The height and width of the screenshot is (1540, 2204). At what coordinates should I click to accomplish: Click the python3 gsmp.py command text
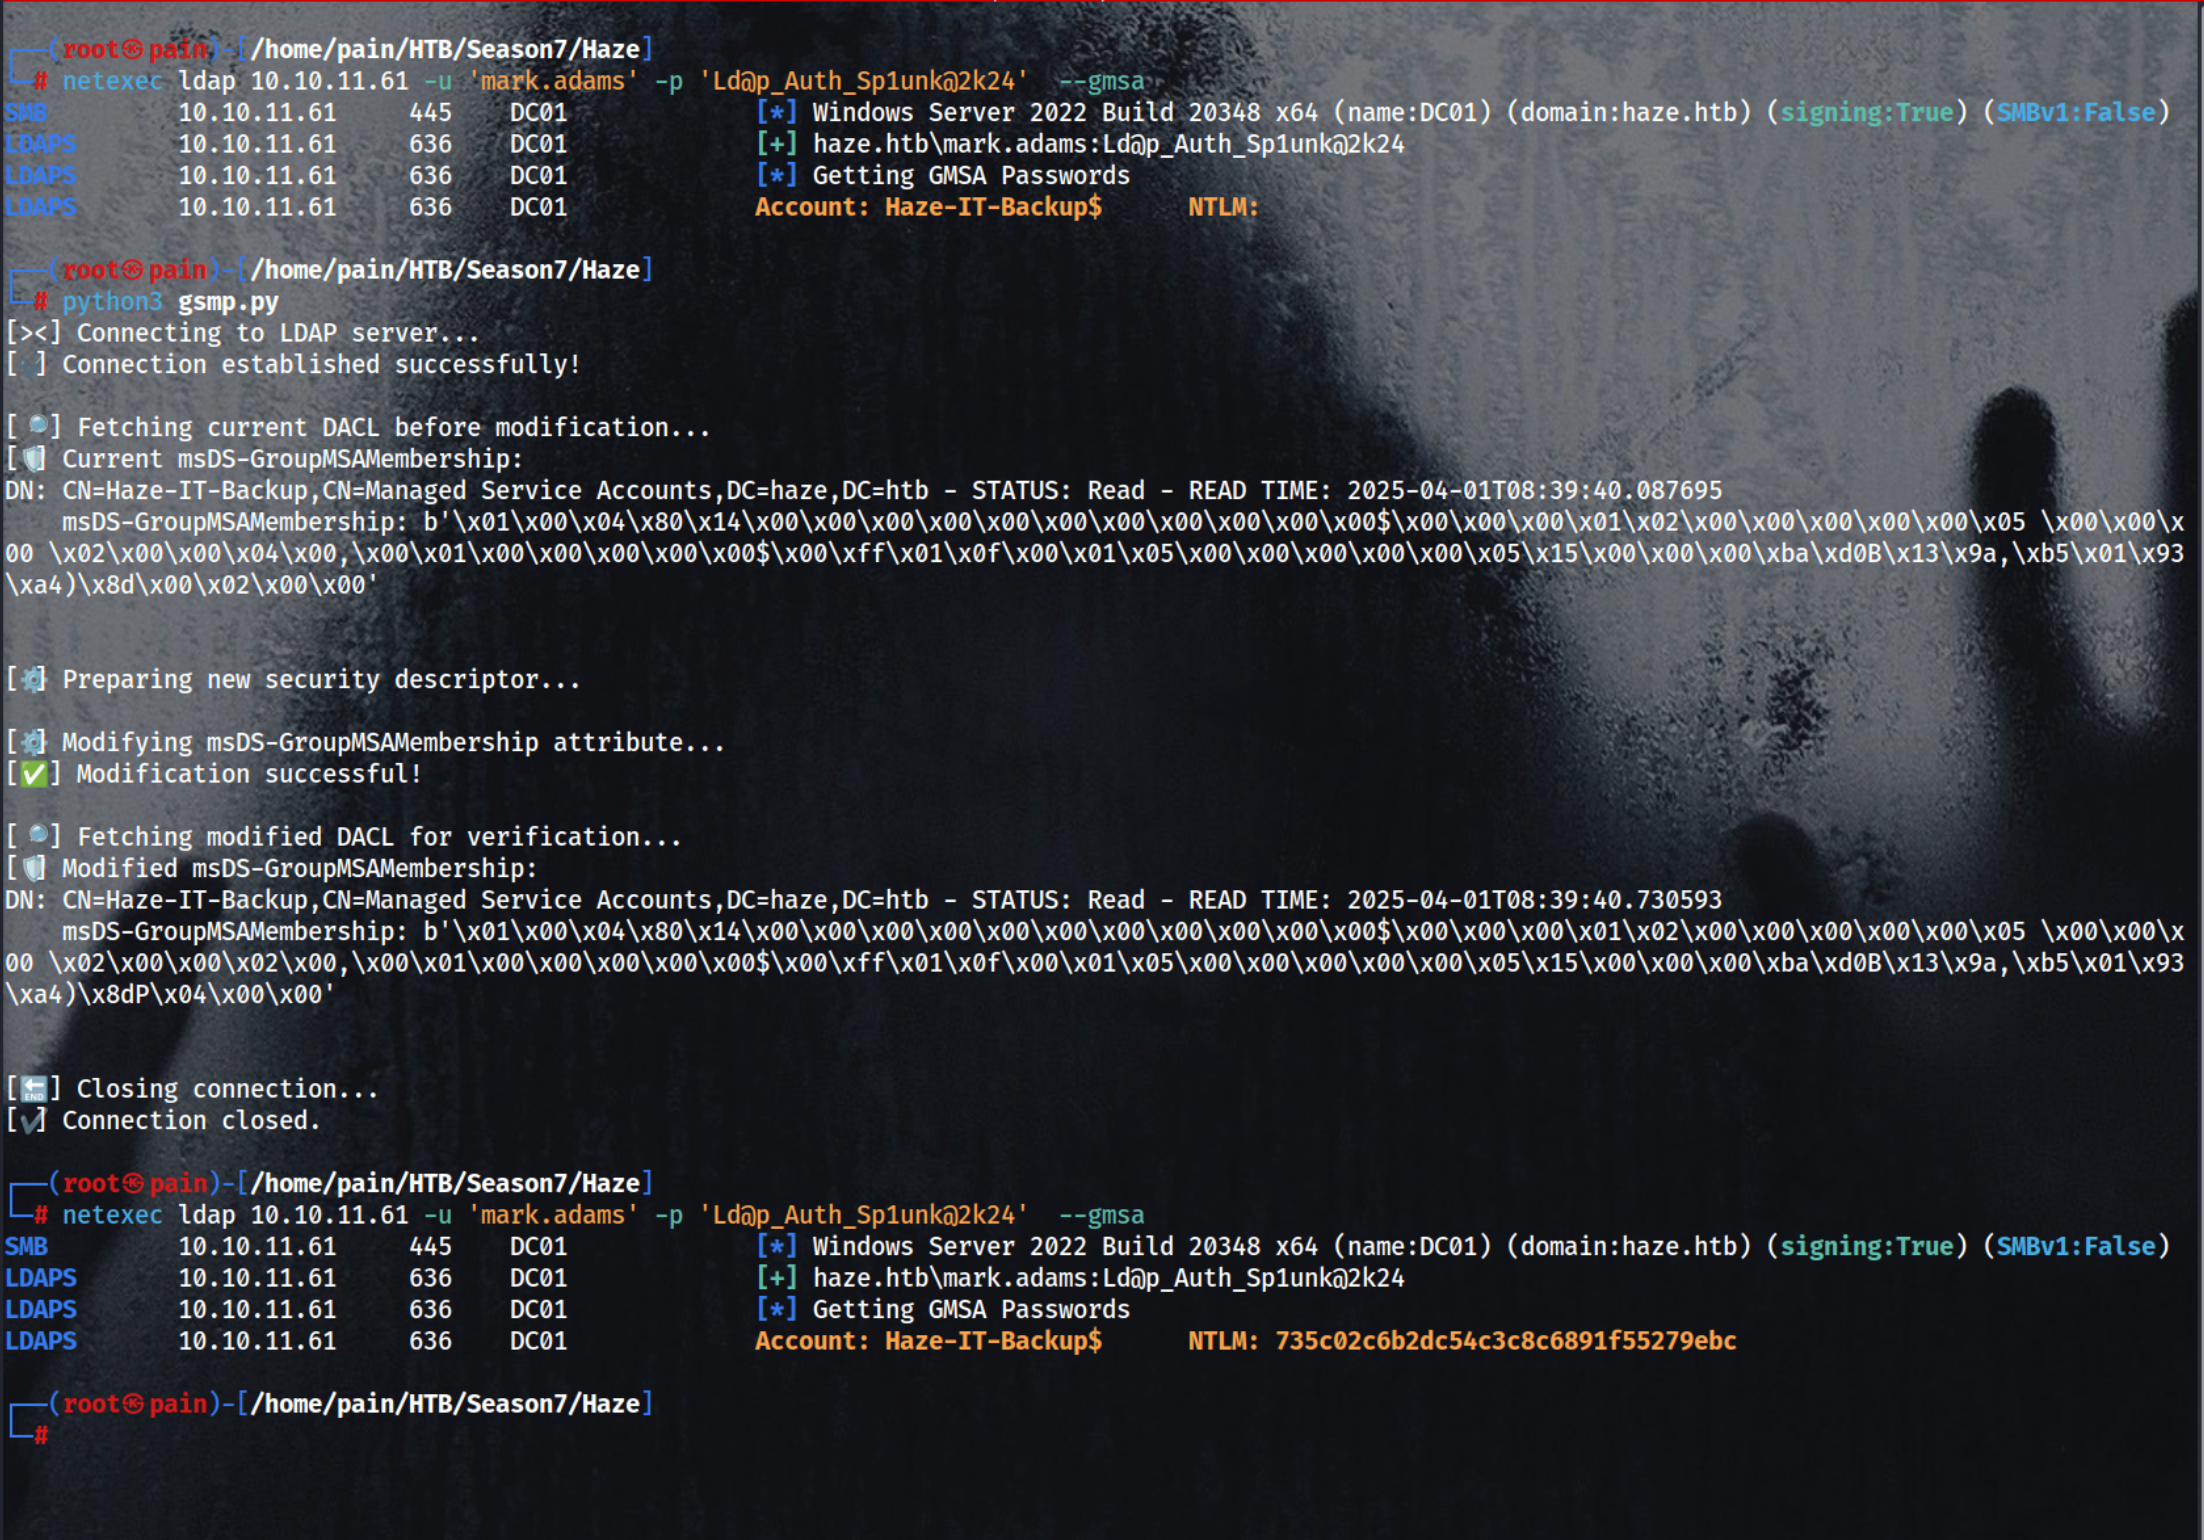[x=170, y=301]
